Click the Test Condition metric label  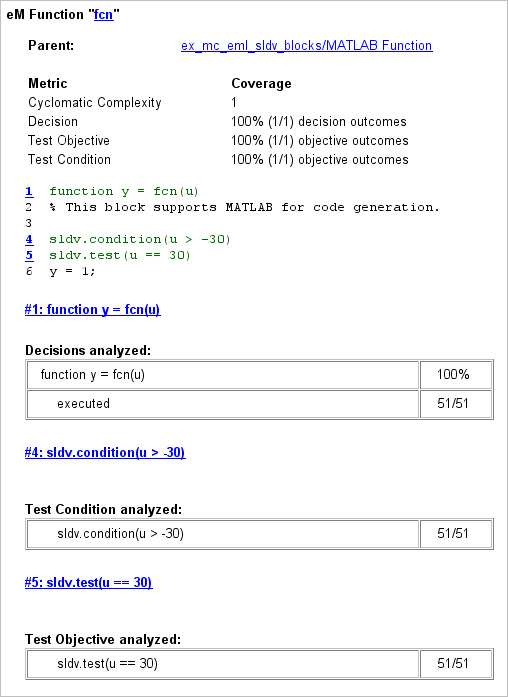(x=69, y=160)
